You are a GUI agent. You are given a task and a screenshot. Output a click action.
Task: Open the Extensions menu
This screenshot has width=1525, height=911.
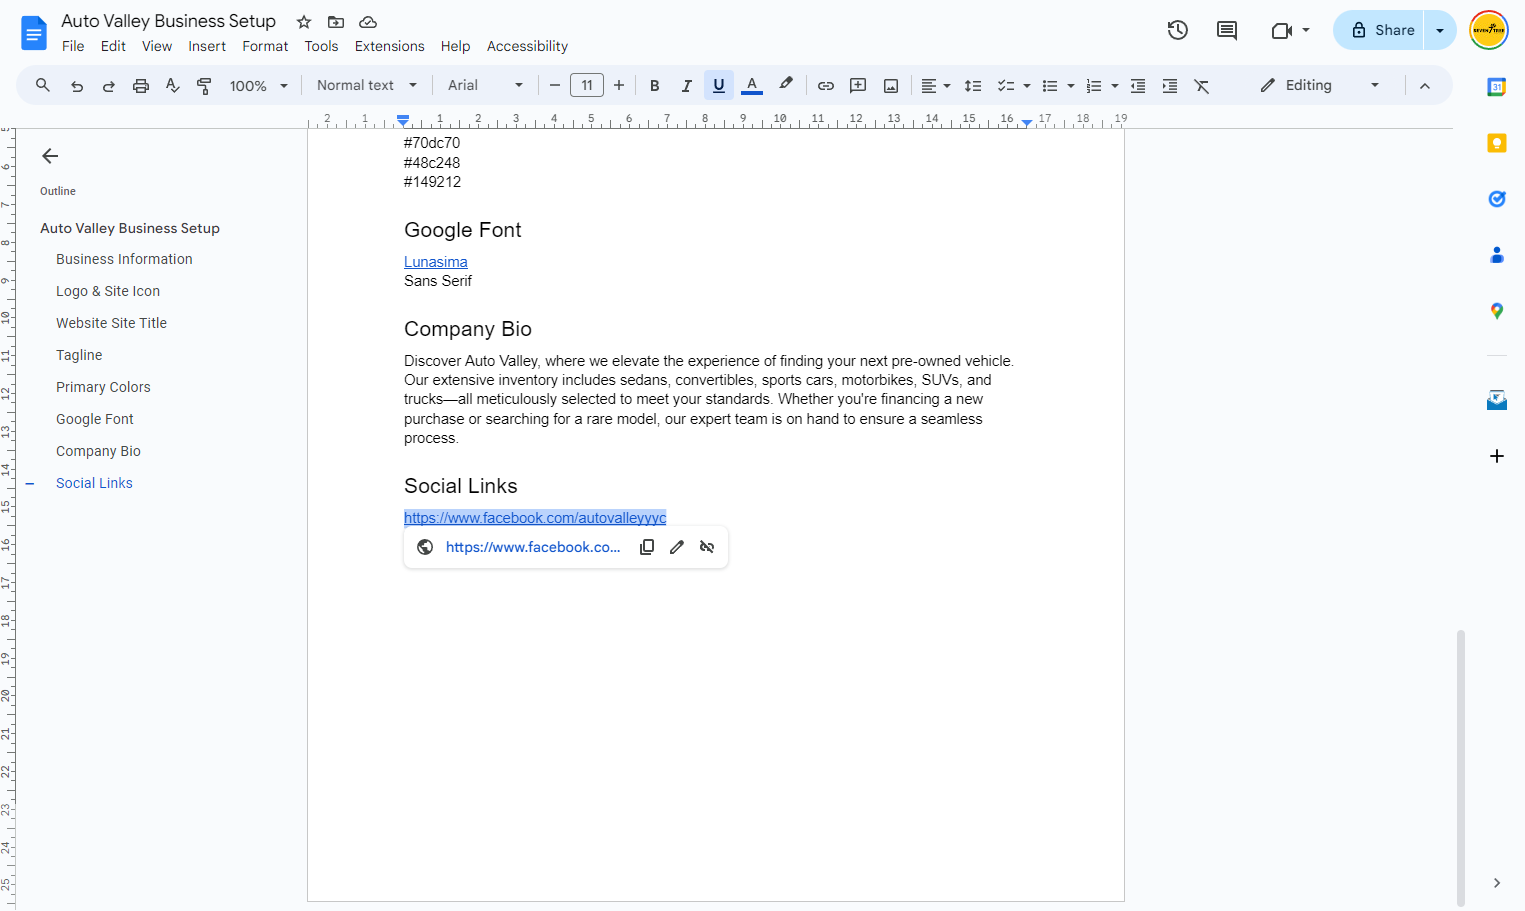click(x=389, y=46)
